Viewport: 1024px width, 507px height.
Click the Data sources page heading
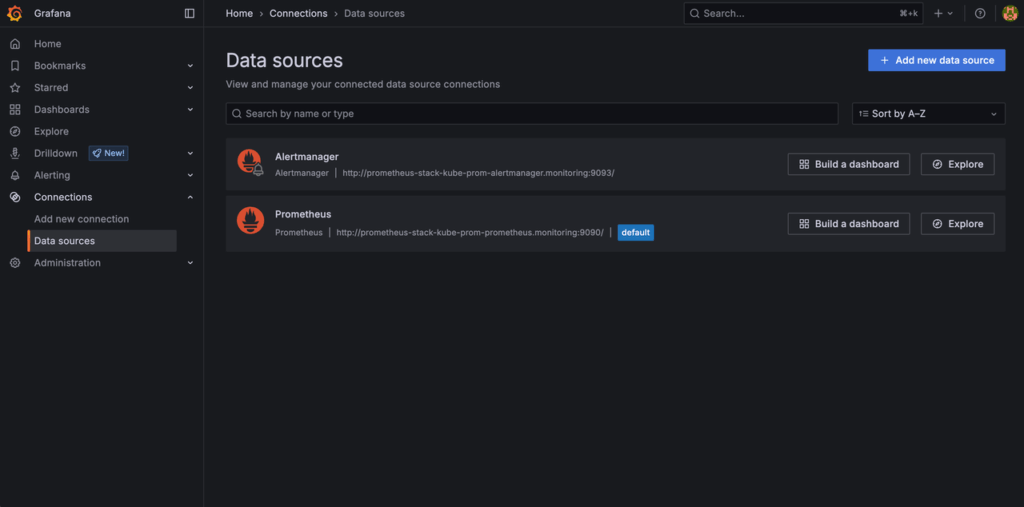(284, 61)
